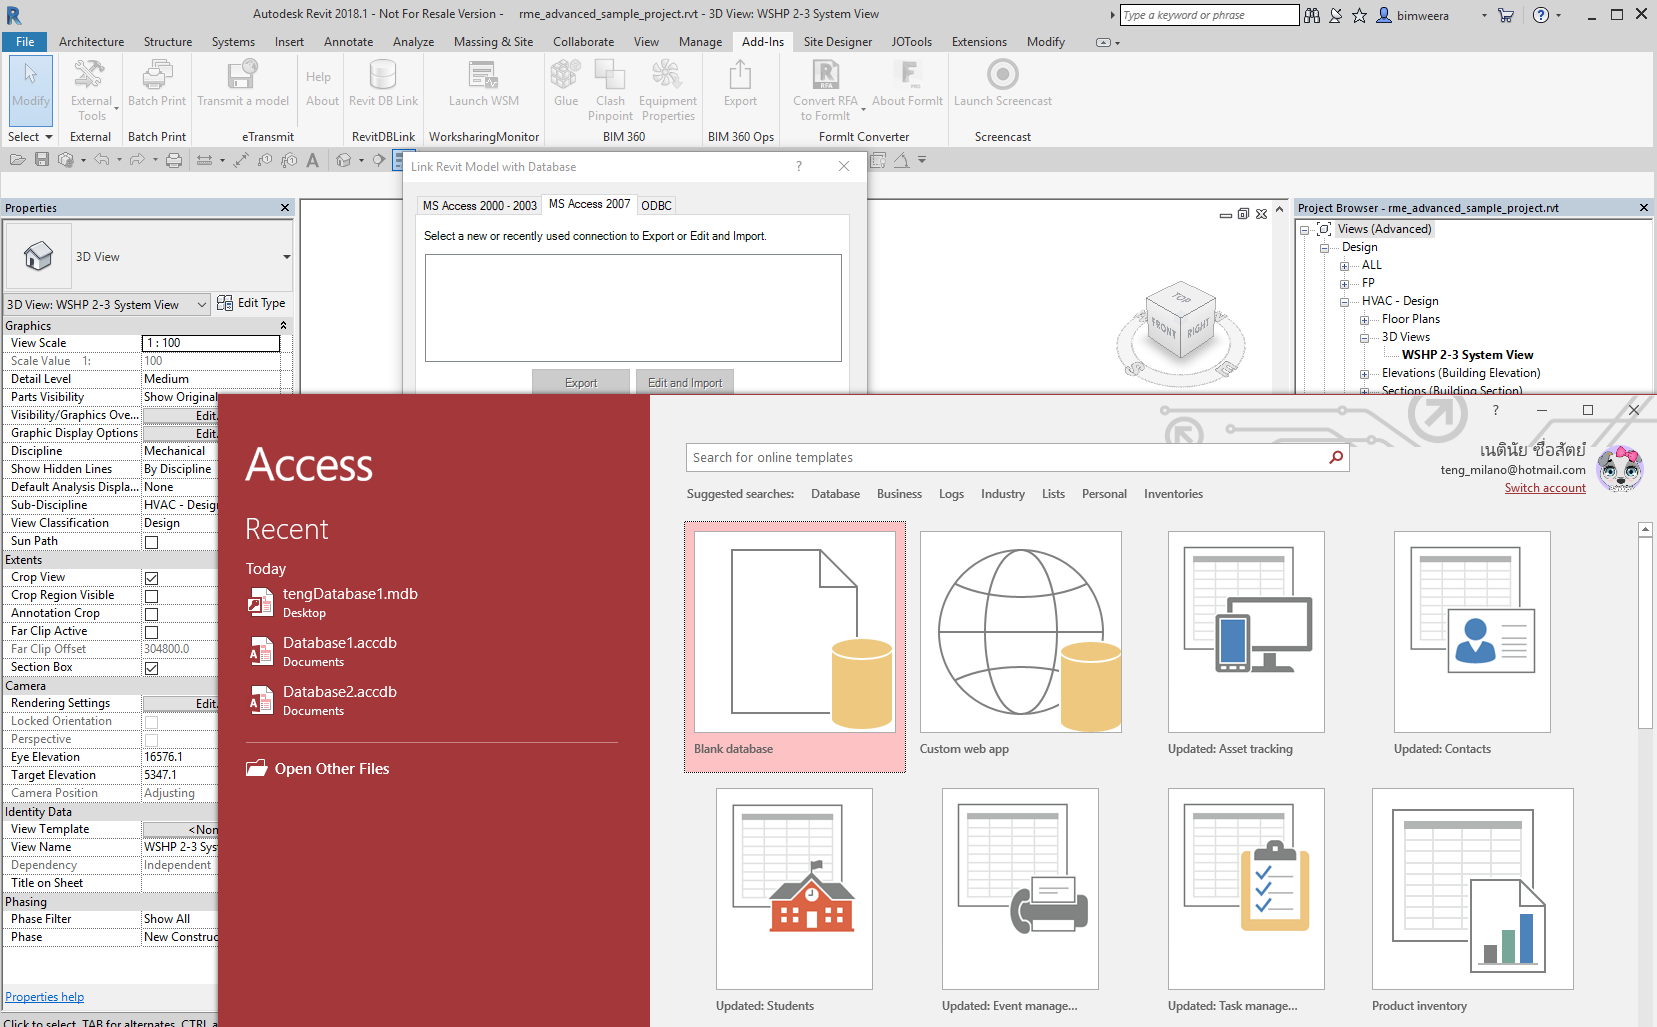Open Revit DB Link tool
The height and width of the screenshot is (1027, 1657).
(x=383, y=84)
